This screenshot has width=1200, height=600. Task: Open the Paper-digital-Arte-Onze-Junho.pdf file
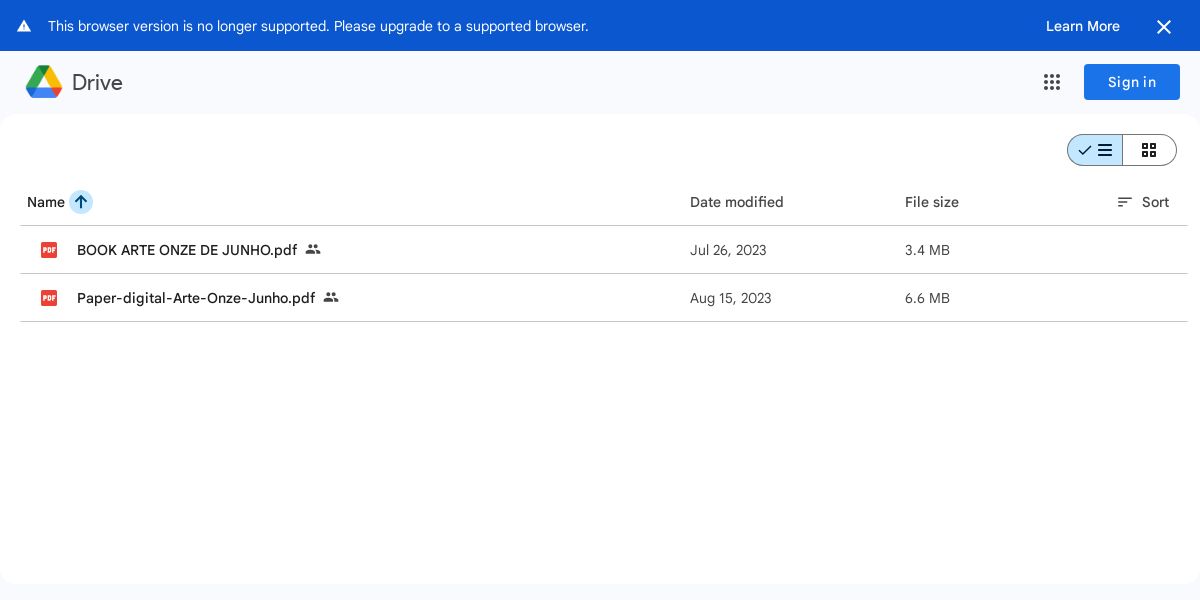click(196, 298)
